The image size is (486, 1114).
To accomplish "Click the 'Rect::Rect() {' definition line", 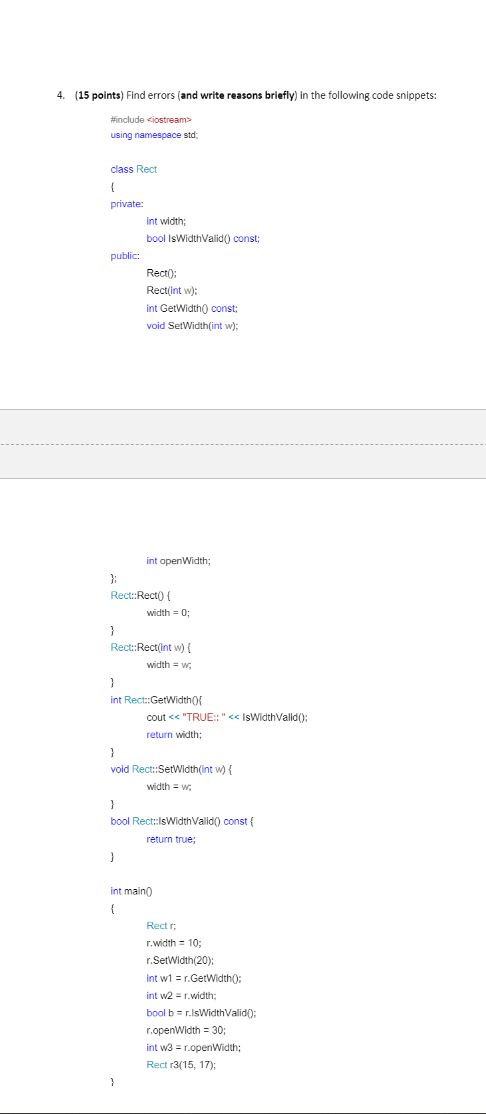I will point(140,595).
